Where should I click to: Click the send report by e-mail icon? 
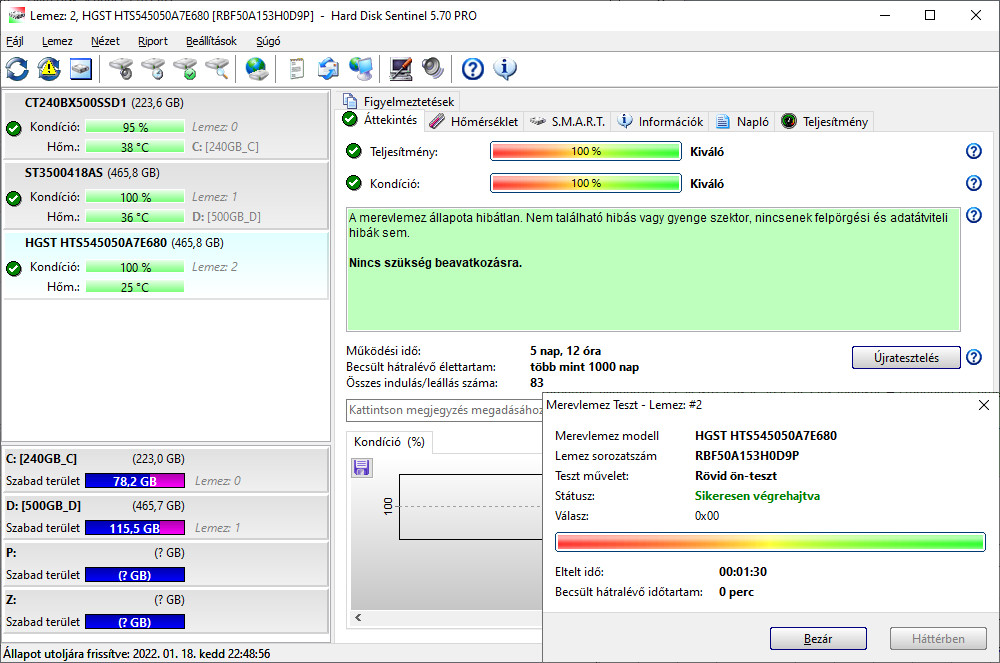[328, 69]
